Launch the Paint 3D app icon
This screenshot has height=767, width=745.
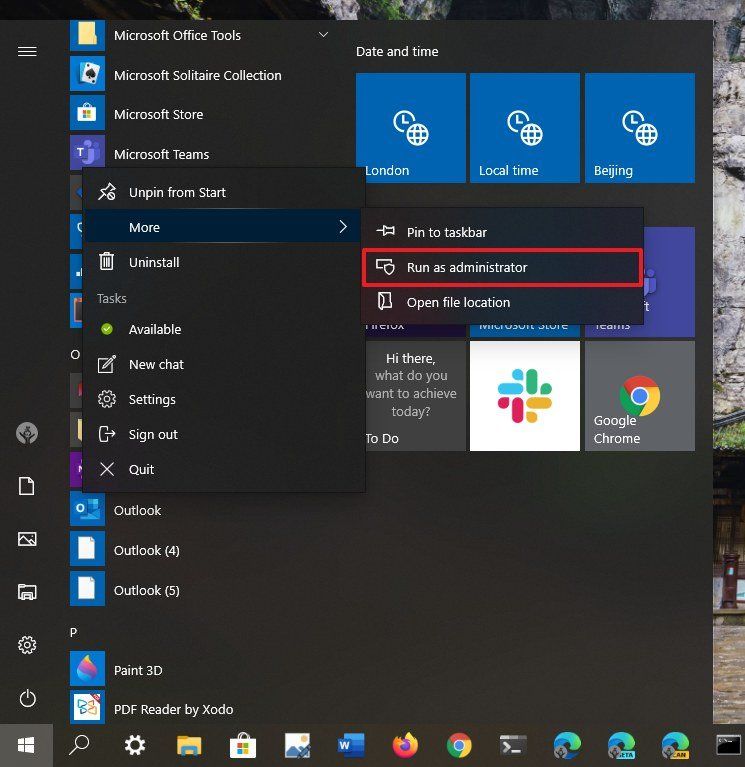click(87, 669)
